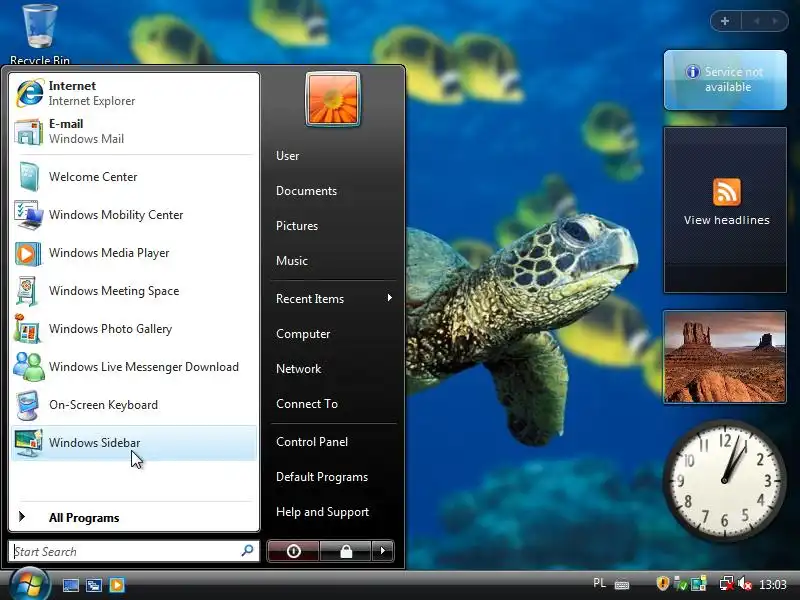Screen dimensions: 800x600
Task: Start the On-Screen Keyboard
Action: click(x=134, y=405)
